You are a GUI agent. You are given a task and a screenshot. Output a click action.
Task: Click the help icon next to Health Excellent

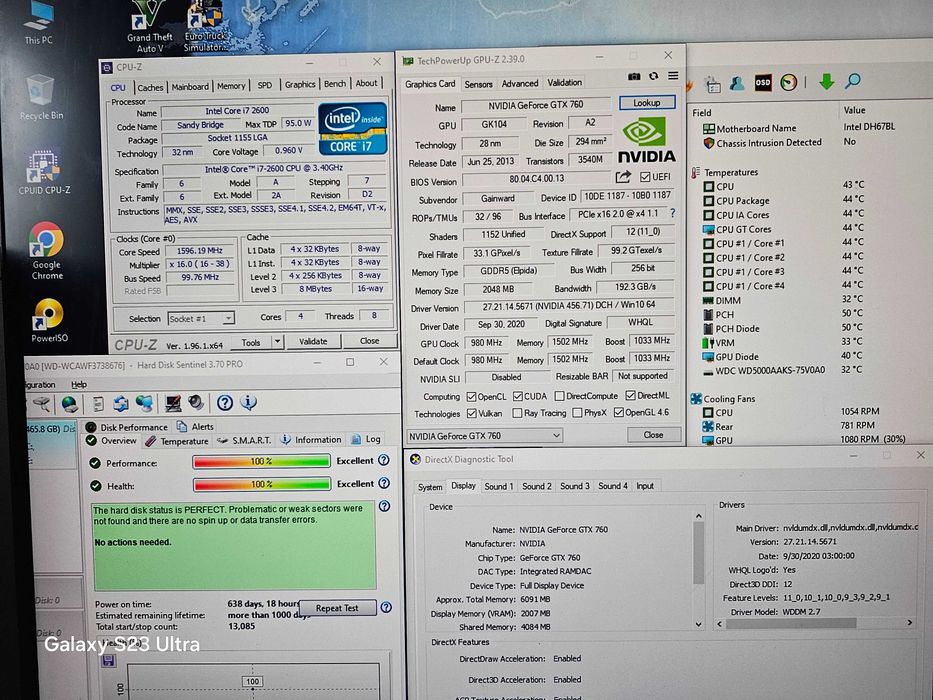[384, 483]
